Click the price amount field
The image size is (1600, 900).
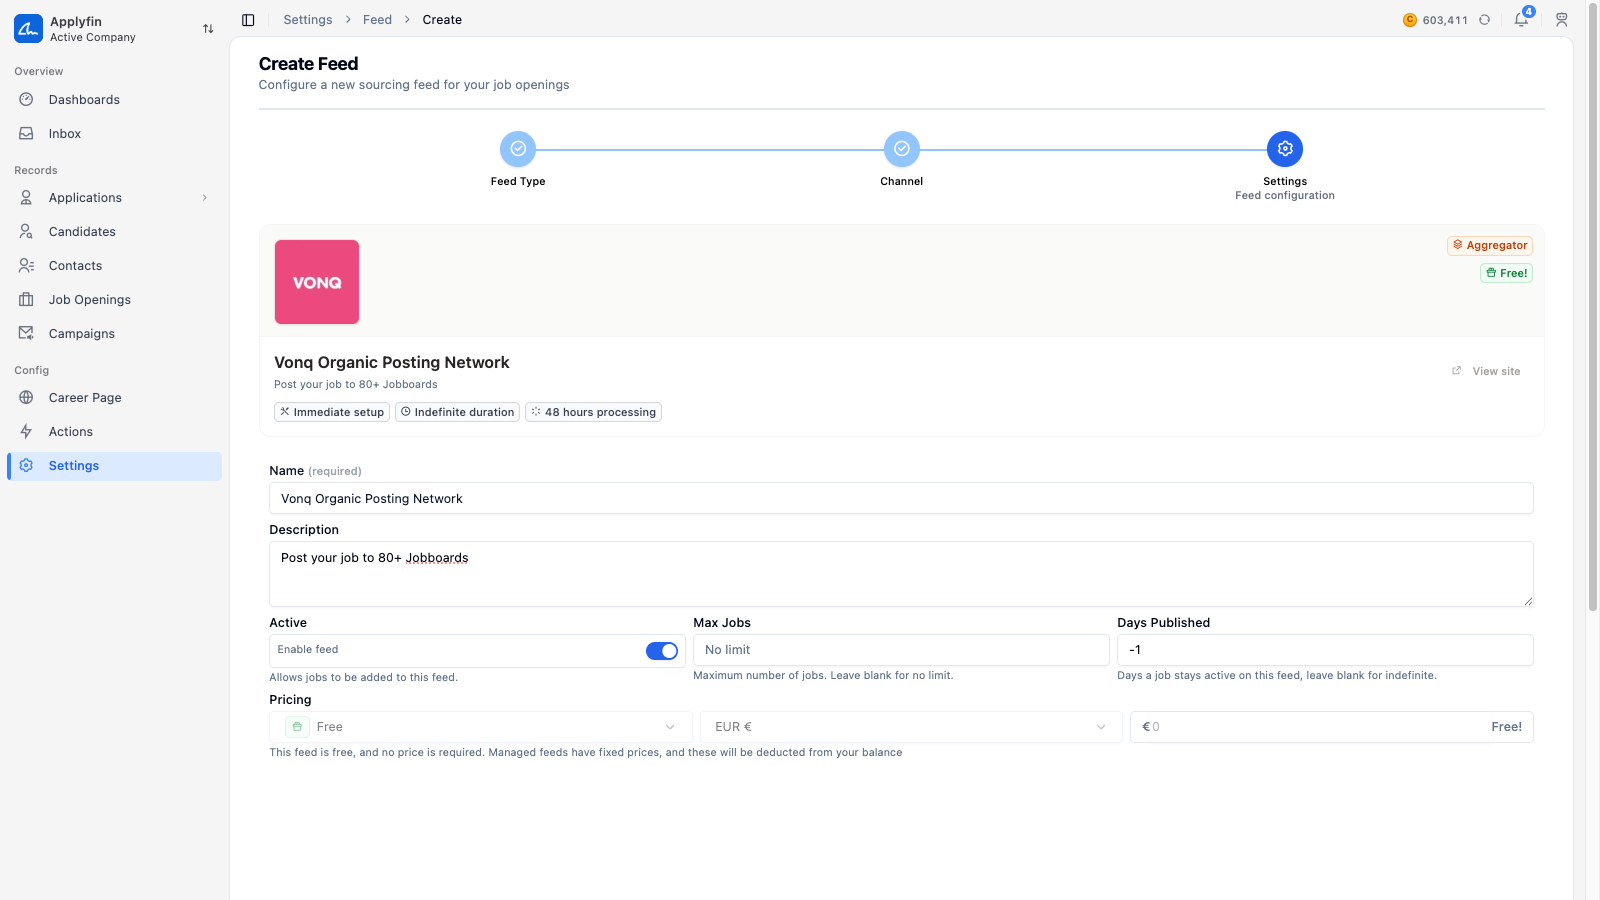coord(1331,727)
